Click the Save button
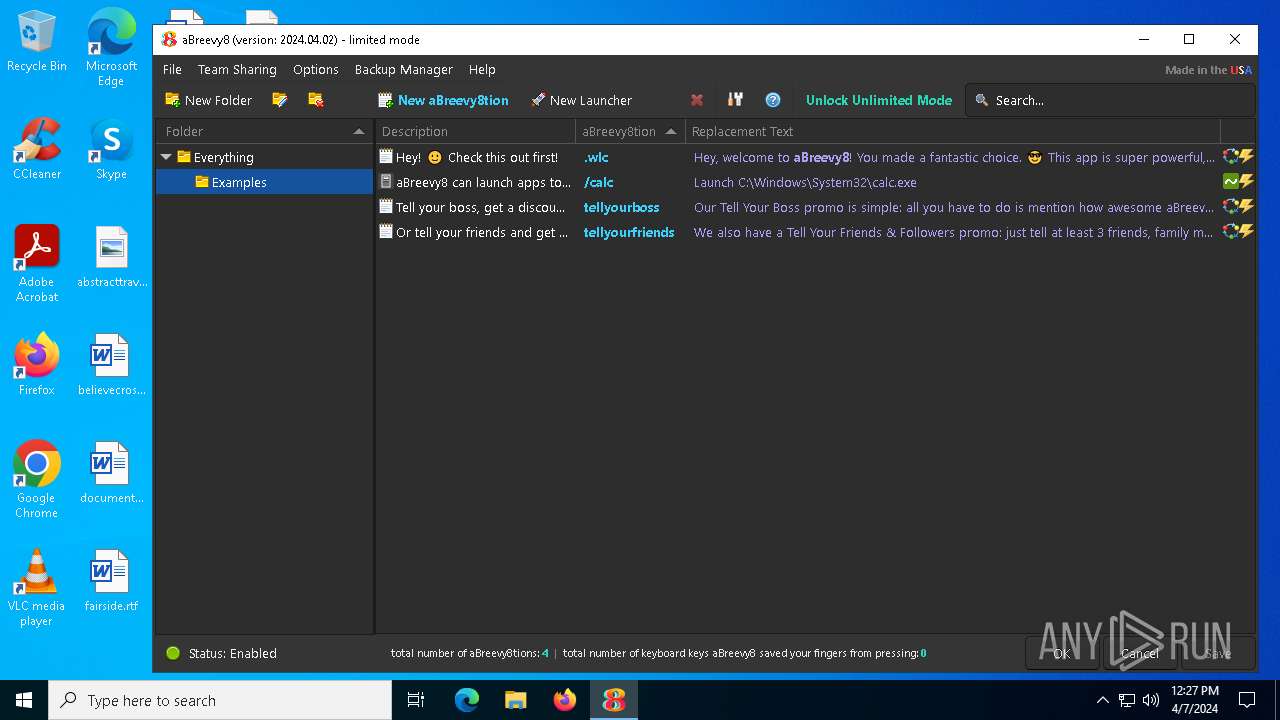Screen dimensions: 1280x720 click(x=1218, y=653)
